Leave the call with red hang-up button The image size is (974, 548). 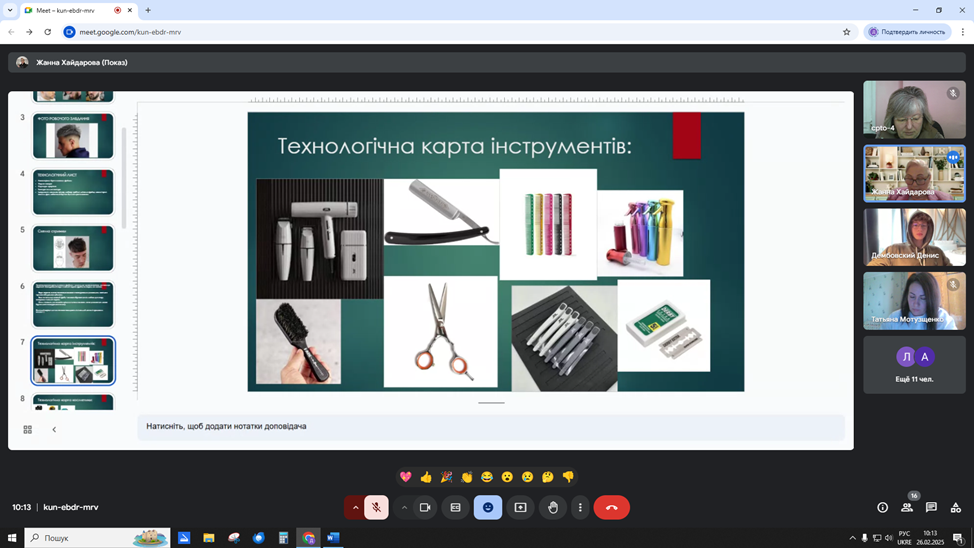[612, 507]
